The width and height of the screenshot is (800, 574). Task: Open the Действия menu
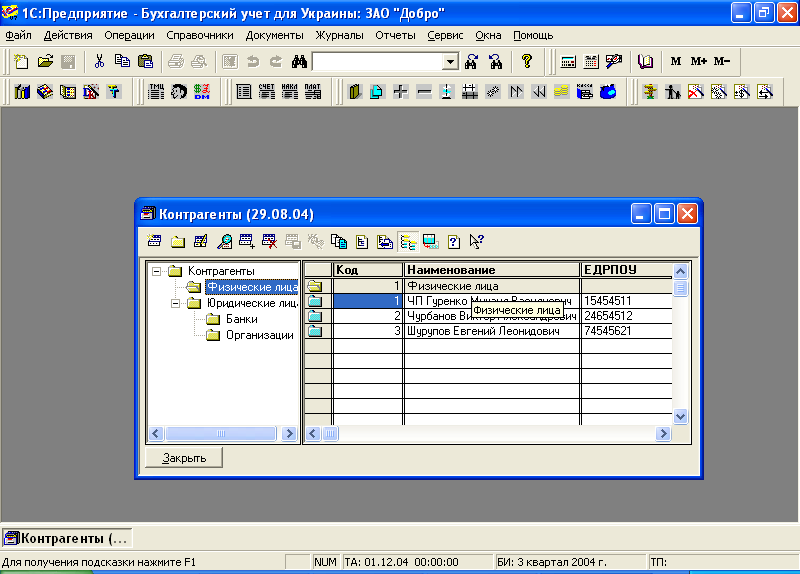click(68, 35)
